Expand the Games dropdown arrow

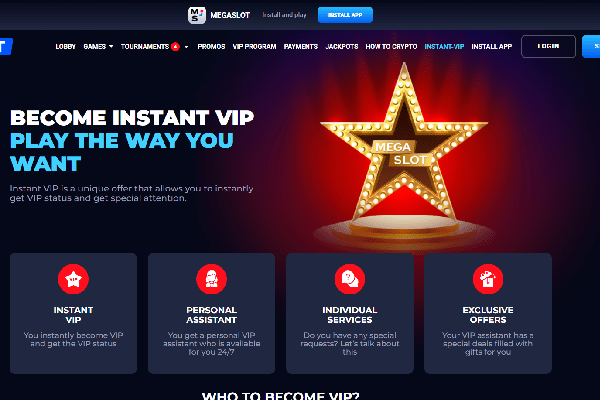[111, 46]
